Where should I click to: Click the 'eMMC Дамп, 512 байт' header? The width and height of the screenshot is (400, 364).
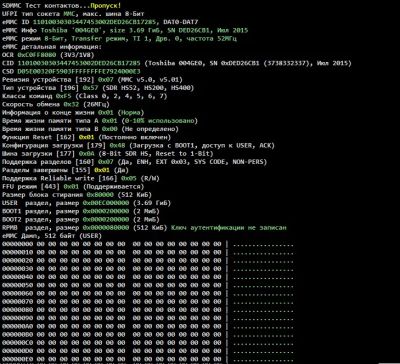(52, 236)
